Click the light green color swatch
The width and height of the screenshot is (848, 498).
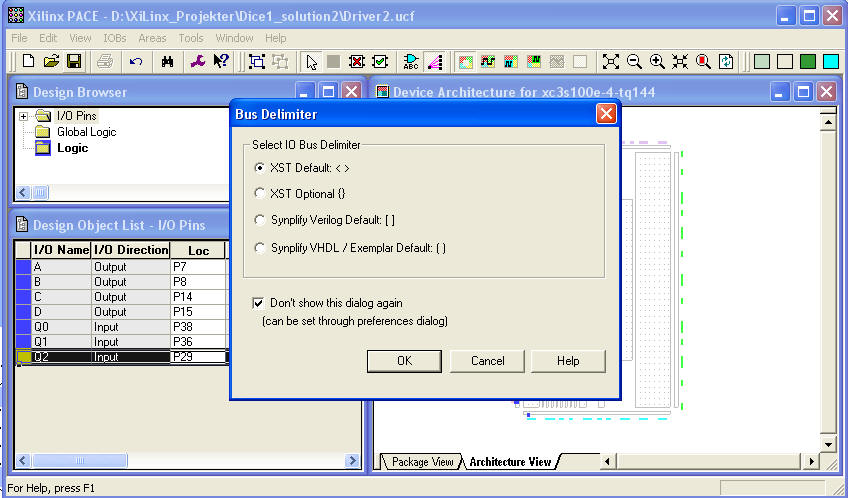click(x=761, y=62)
